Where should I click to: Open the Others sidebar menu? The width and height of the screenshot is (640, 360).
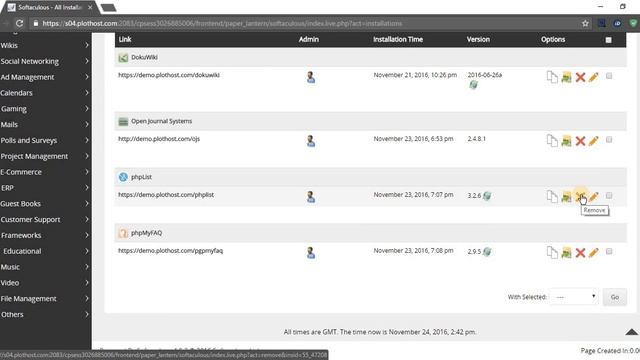click(x=45, y=315)
